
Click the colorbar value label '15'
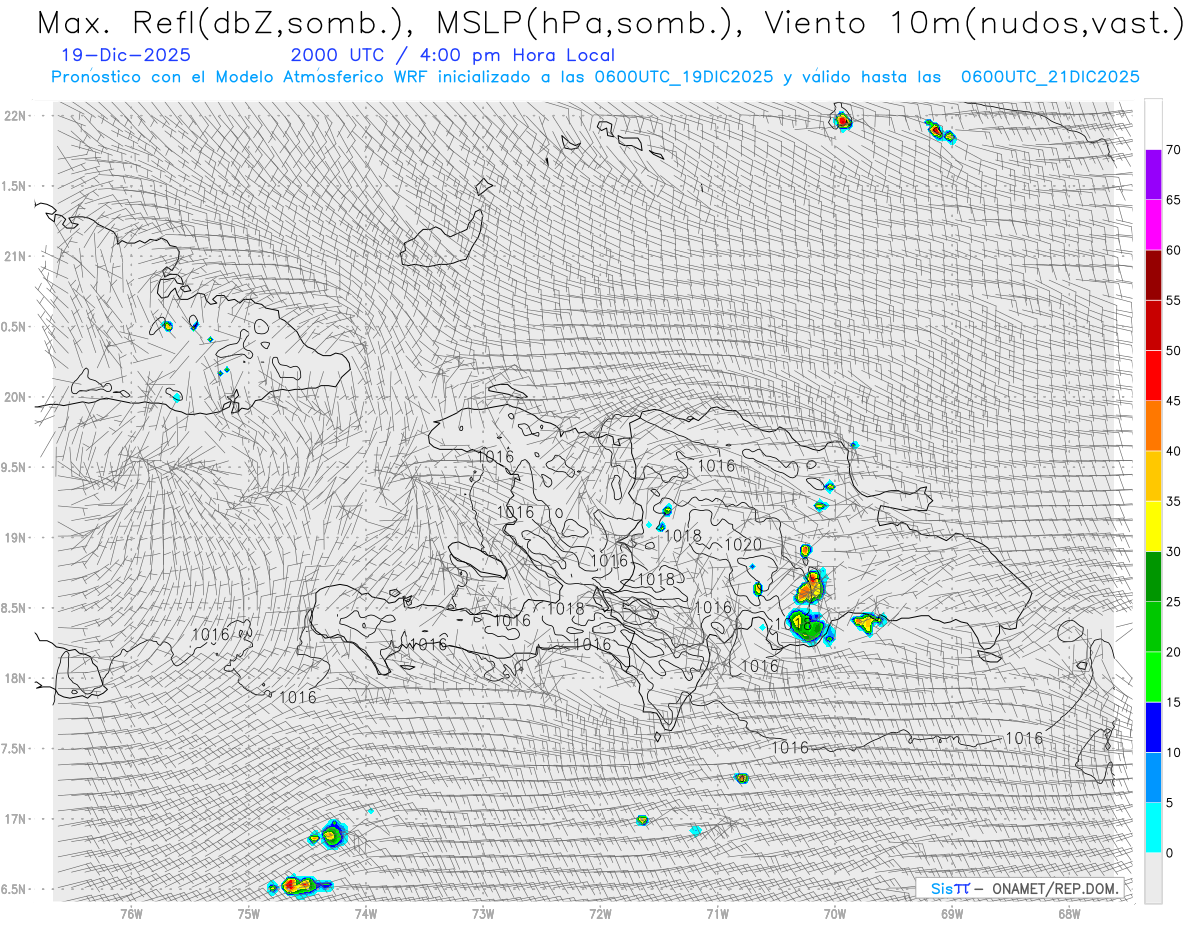[1173, 702]
